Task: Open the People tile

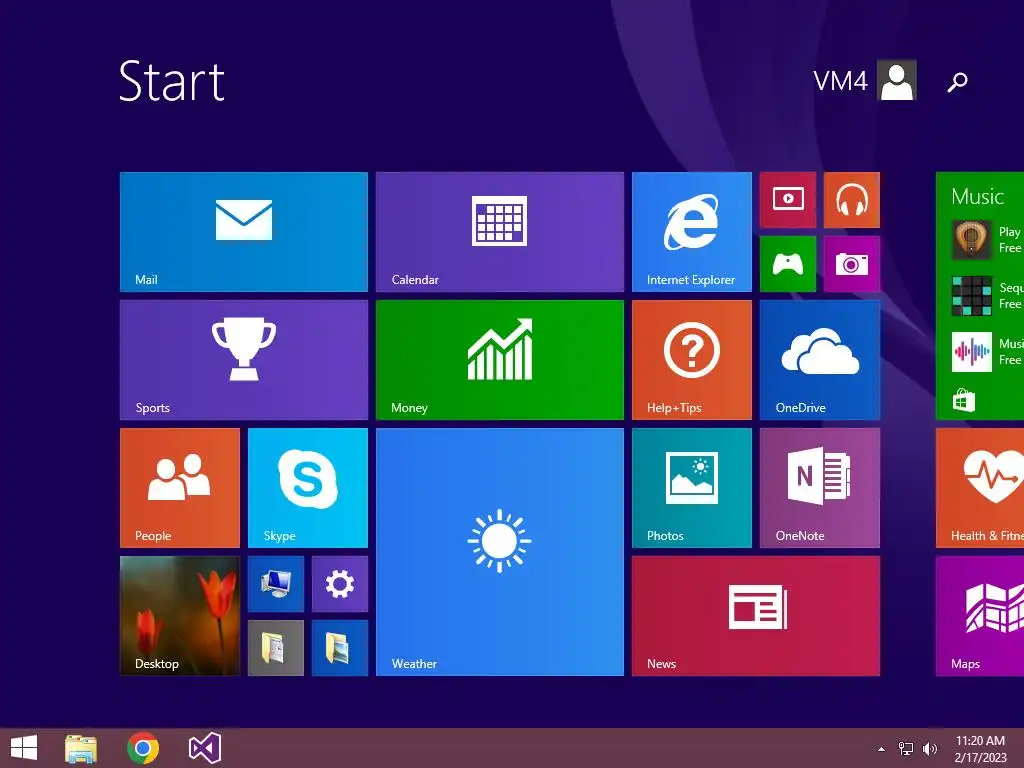Action: 180,488
